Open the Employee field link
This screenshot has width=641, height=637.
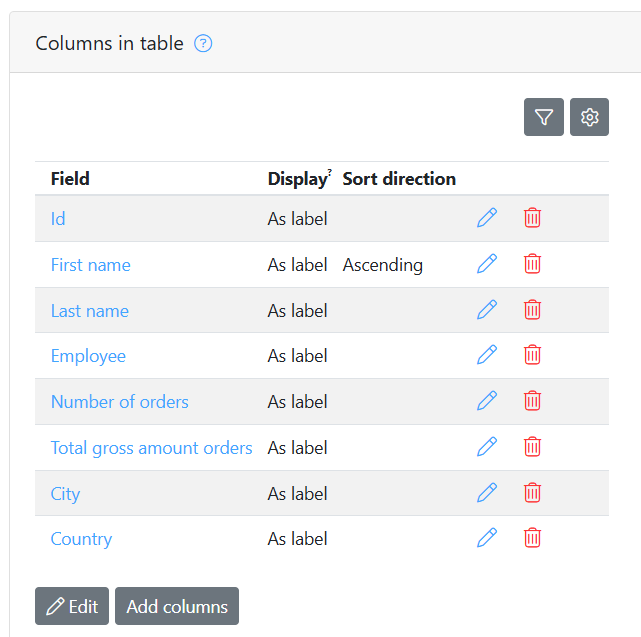coord(88,356)
